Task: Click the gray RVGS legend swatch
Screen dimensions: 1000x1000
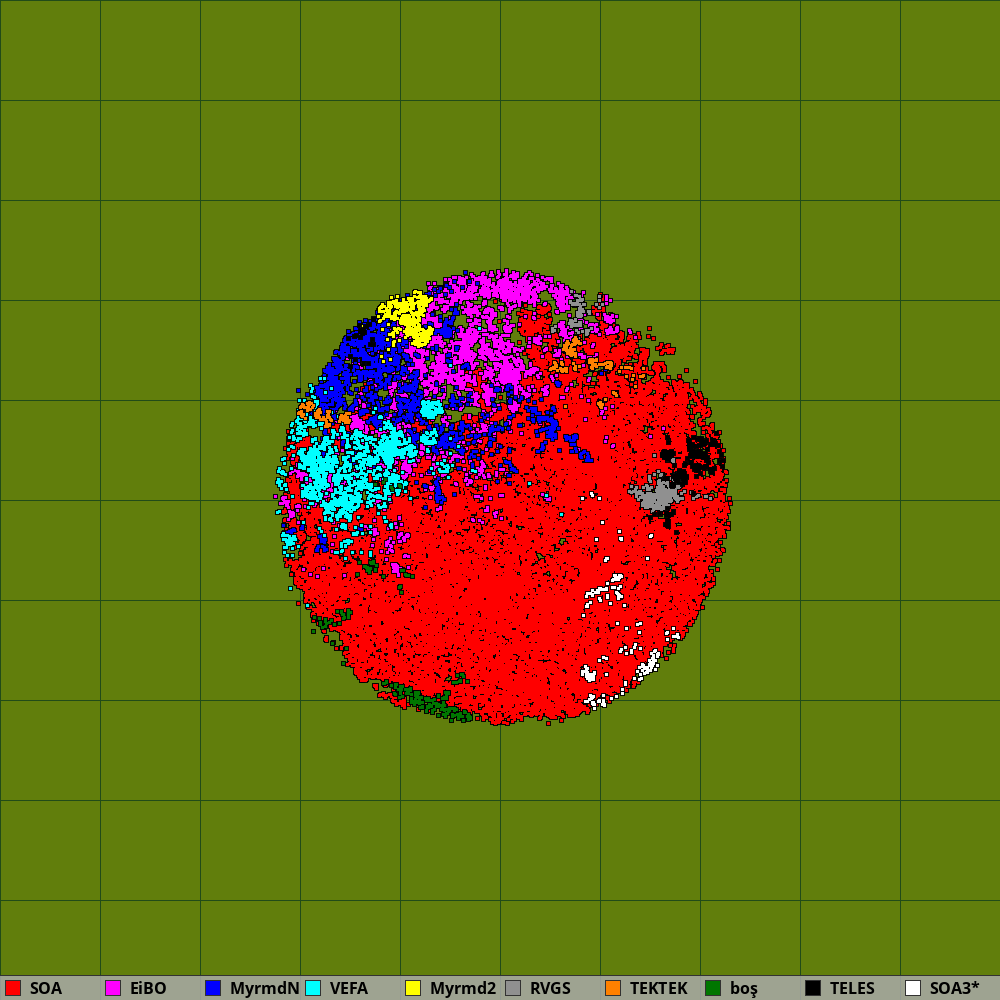Action: tap(513, 988)
